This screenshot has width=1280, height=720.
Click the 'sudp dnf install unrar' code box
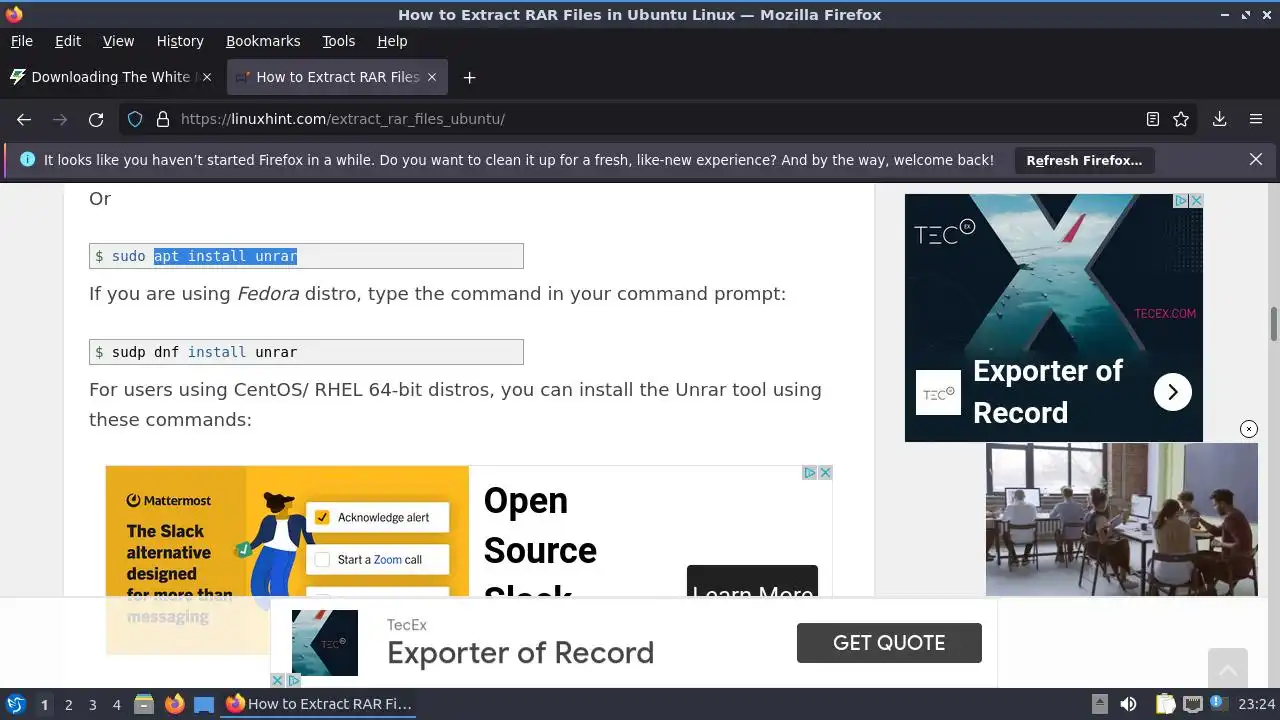pyautogui.click(x=306, y=352)
